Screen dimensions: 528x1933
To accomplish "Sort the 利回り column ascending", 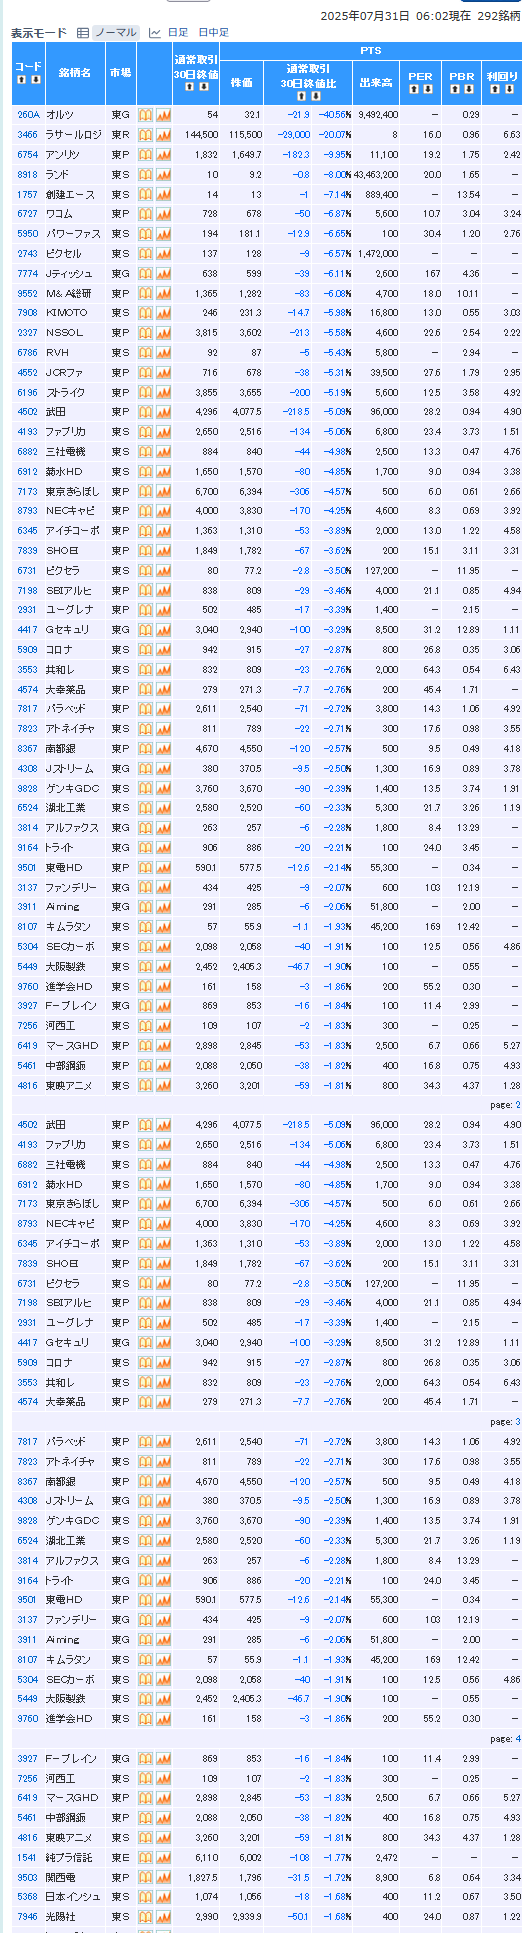I will pyautogui.click(x=496, y=89).
